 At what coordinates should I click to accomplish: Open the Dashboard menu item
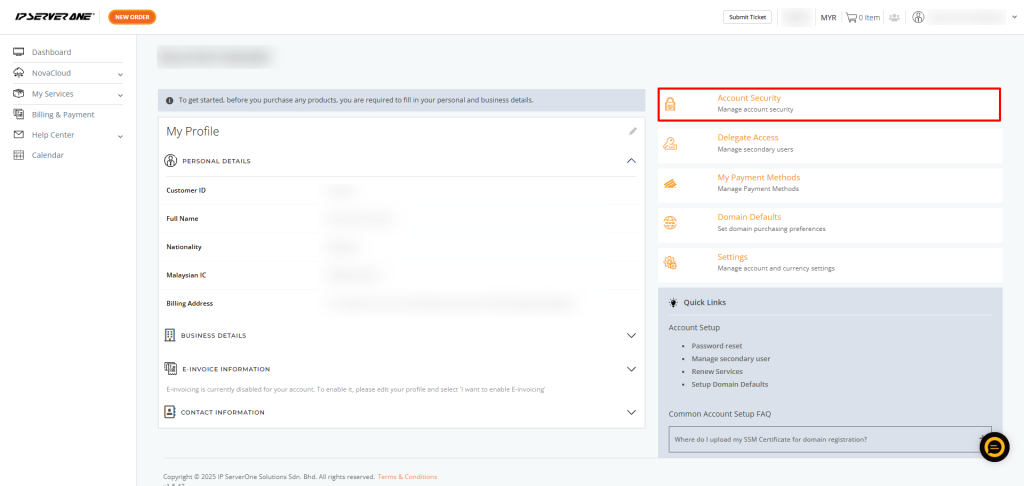(x=52, y=52)
